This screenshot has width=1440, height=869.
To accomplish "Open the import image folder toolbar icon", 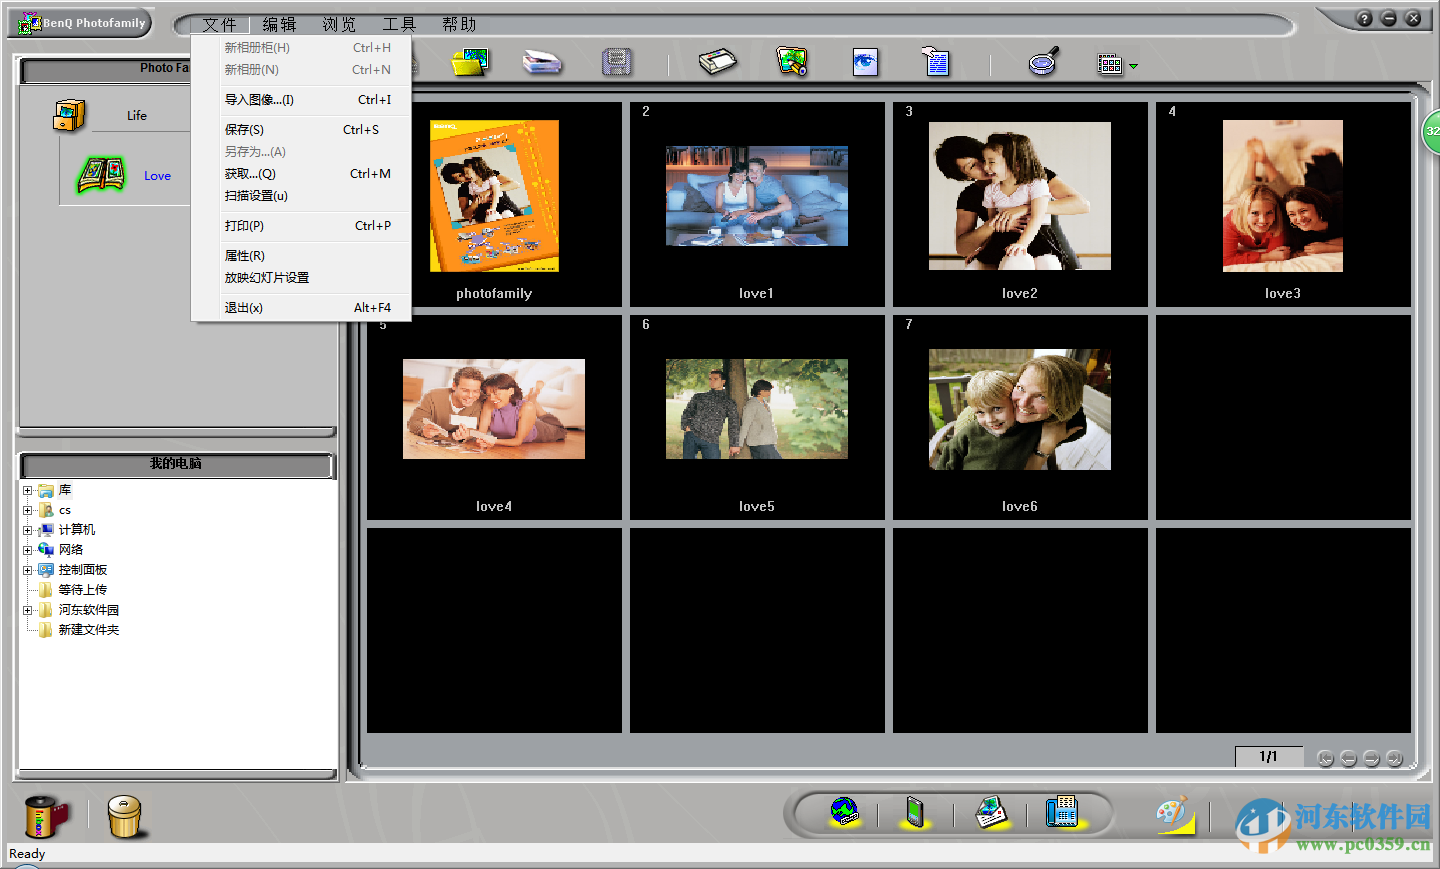I will point(468,62).
